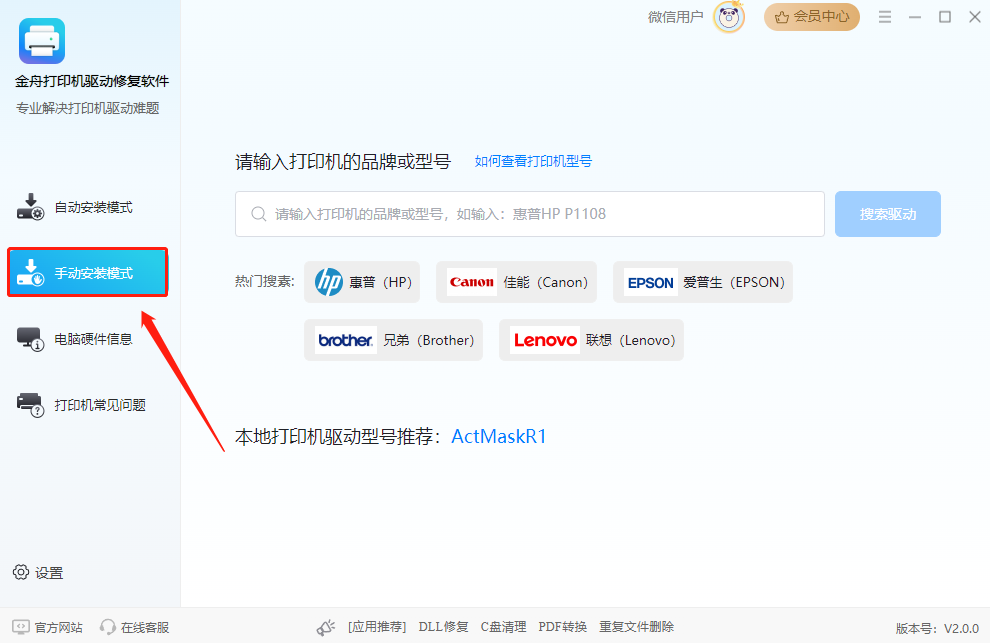
Task: Click the printer app logo icon
Action: [x=42, y=41]
